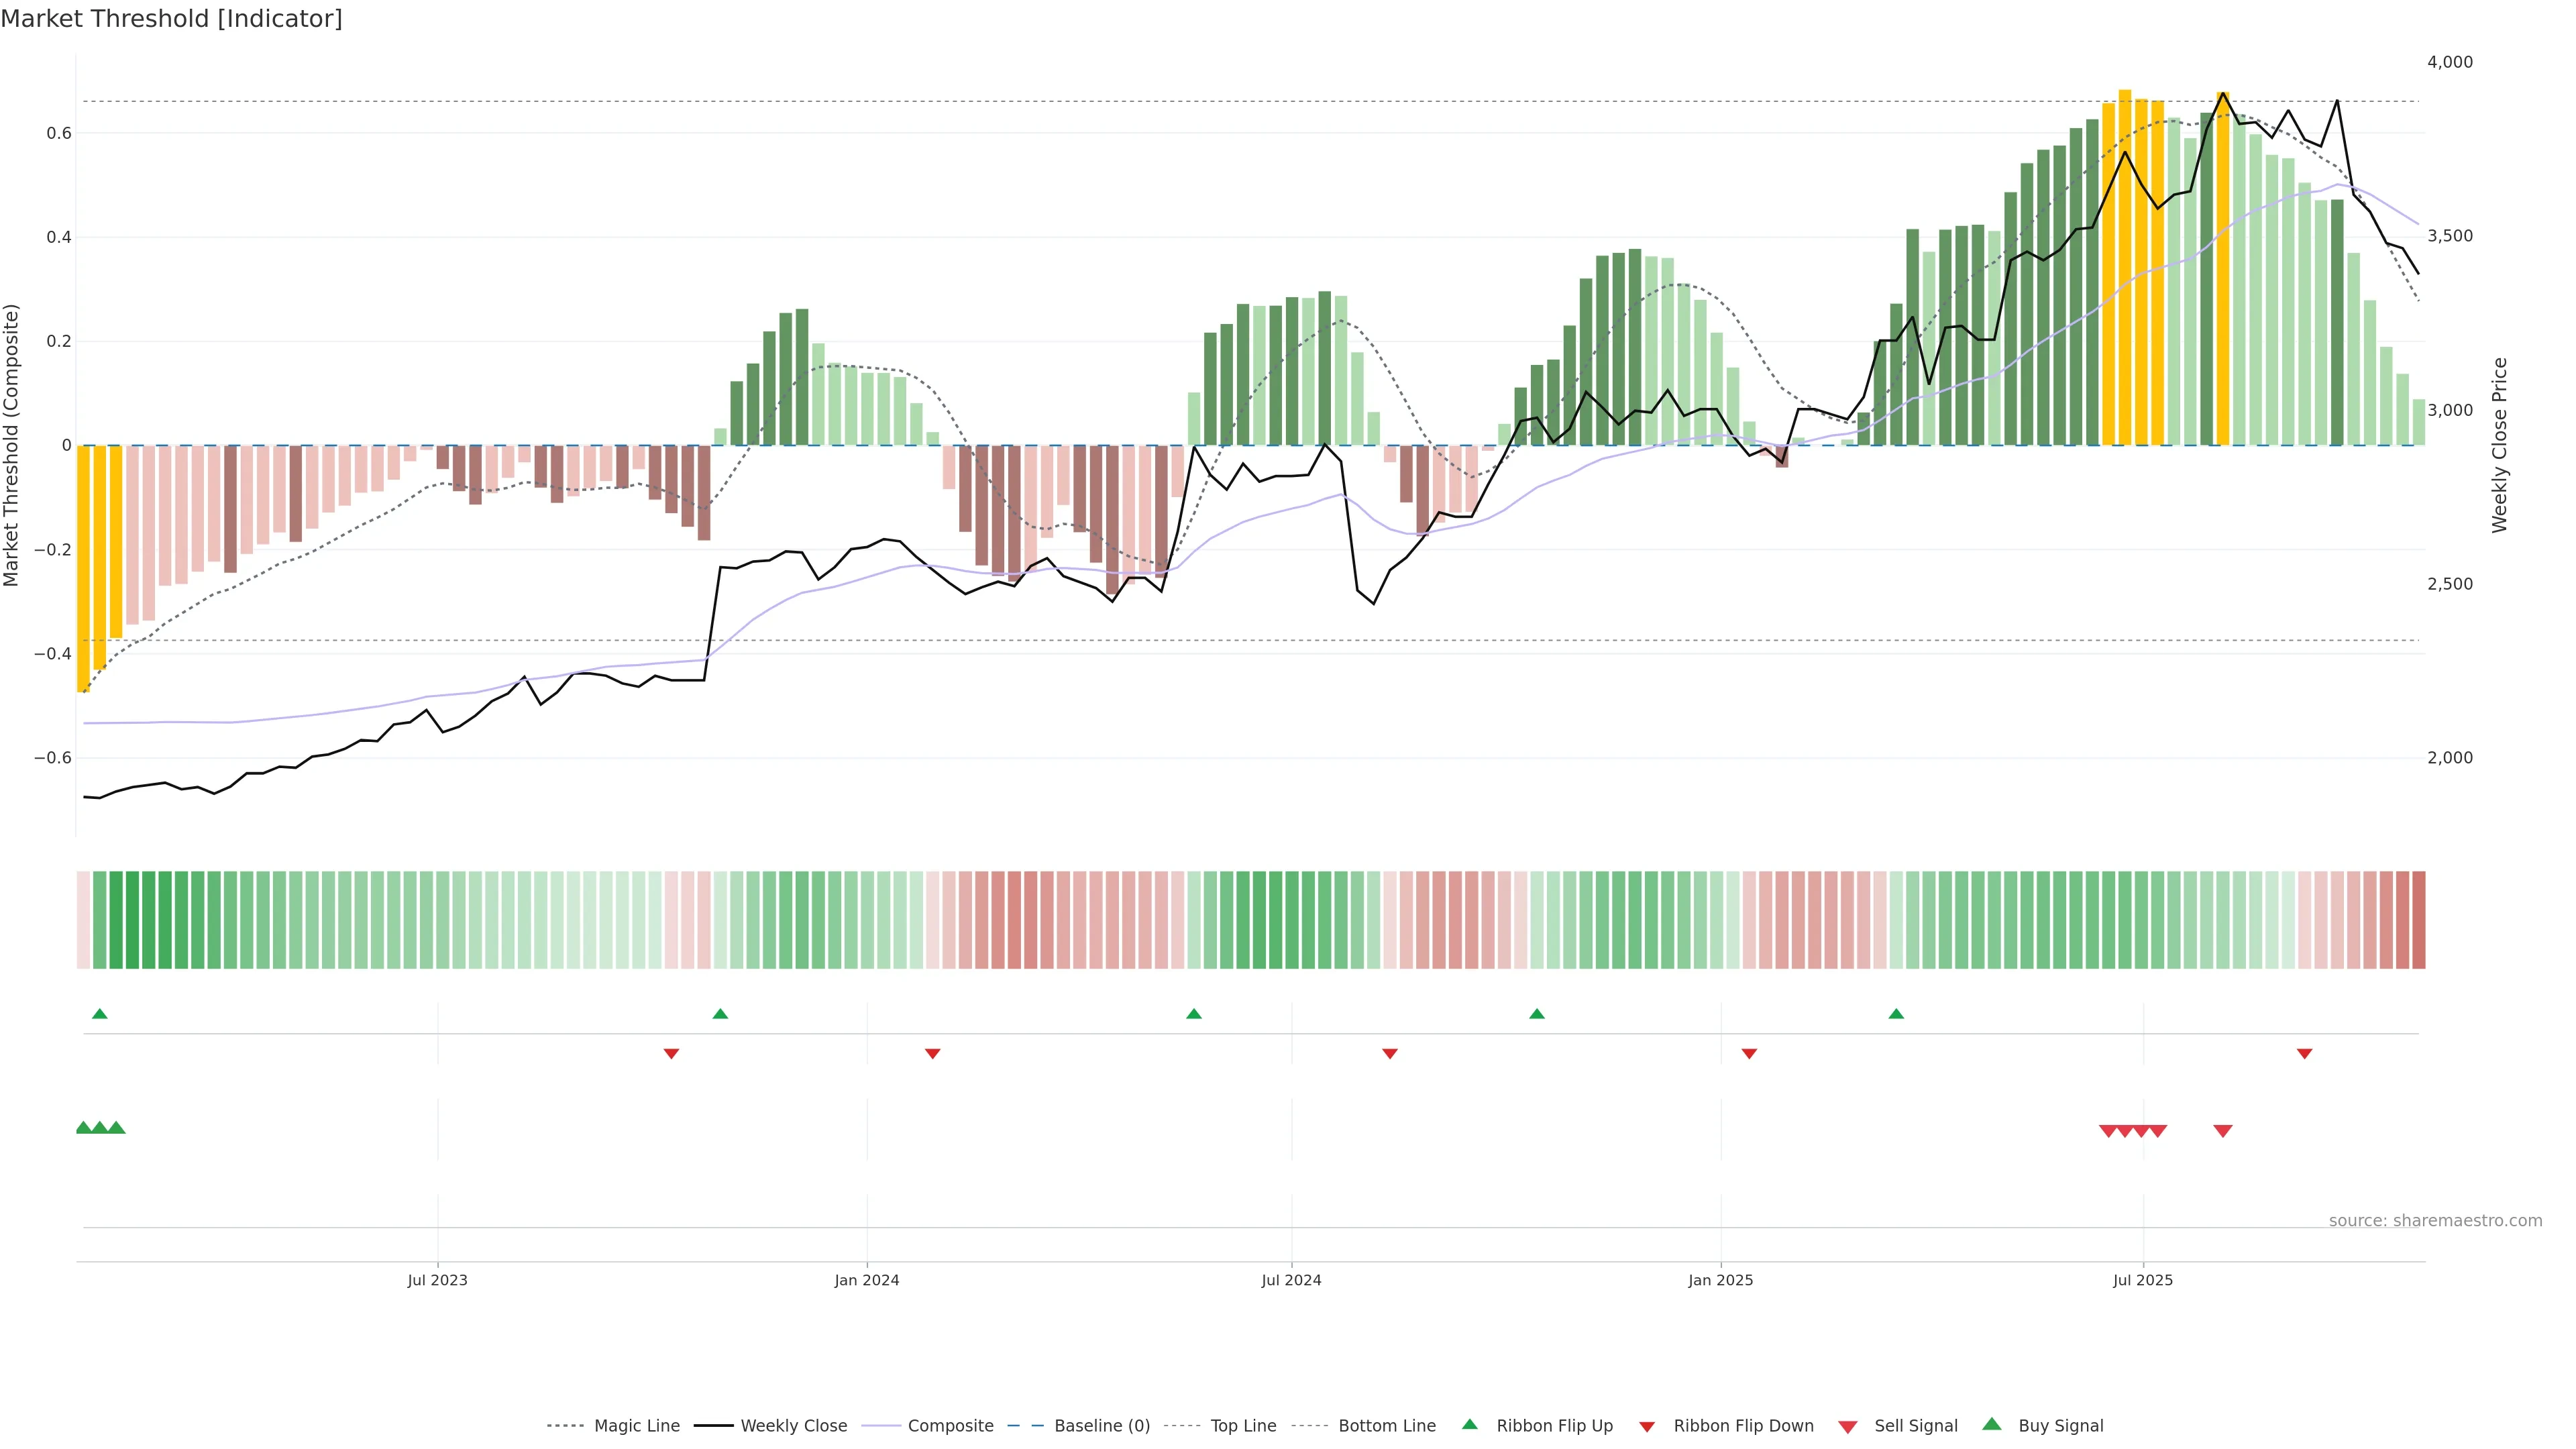Click leftmost green buy signal triangle
The width and height of the screenshot is (2576, 1449).
point(84,1128)
